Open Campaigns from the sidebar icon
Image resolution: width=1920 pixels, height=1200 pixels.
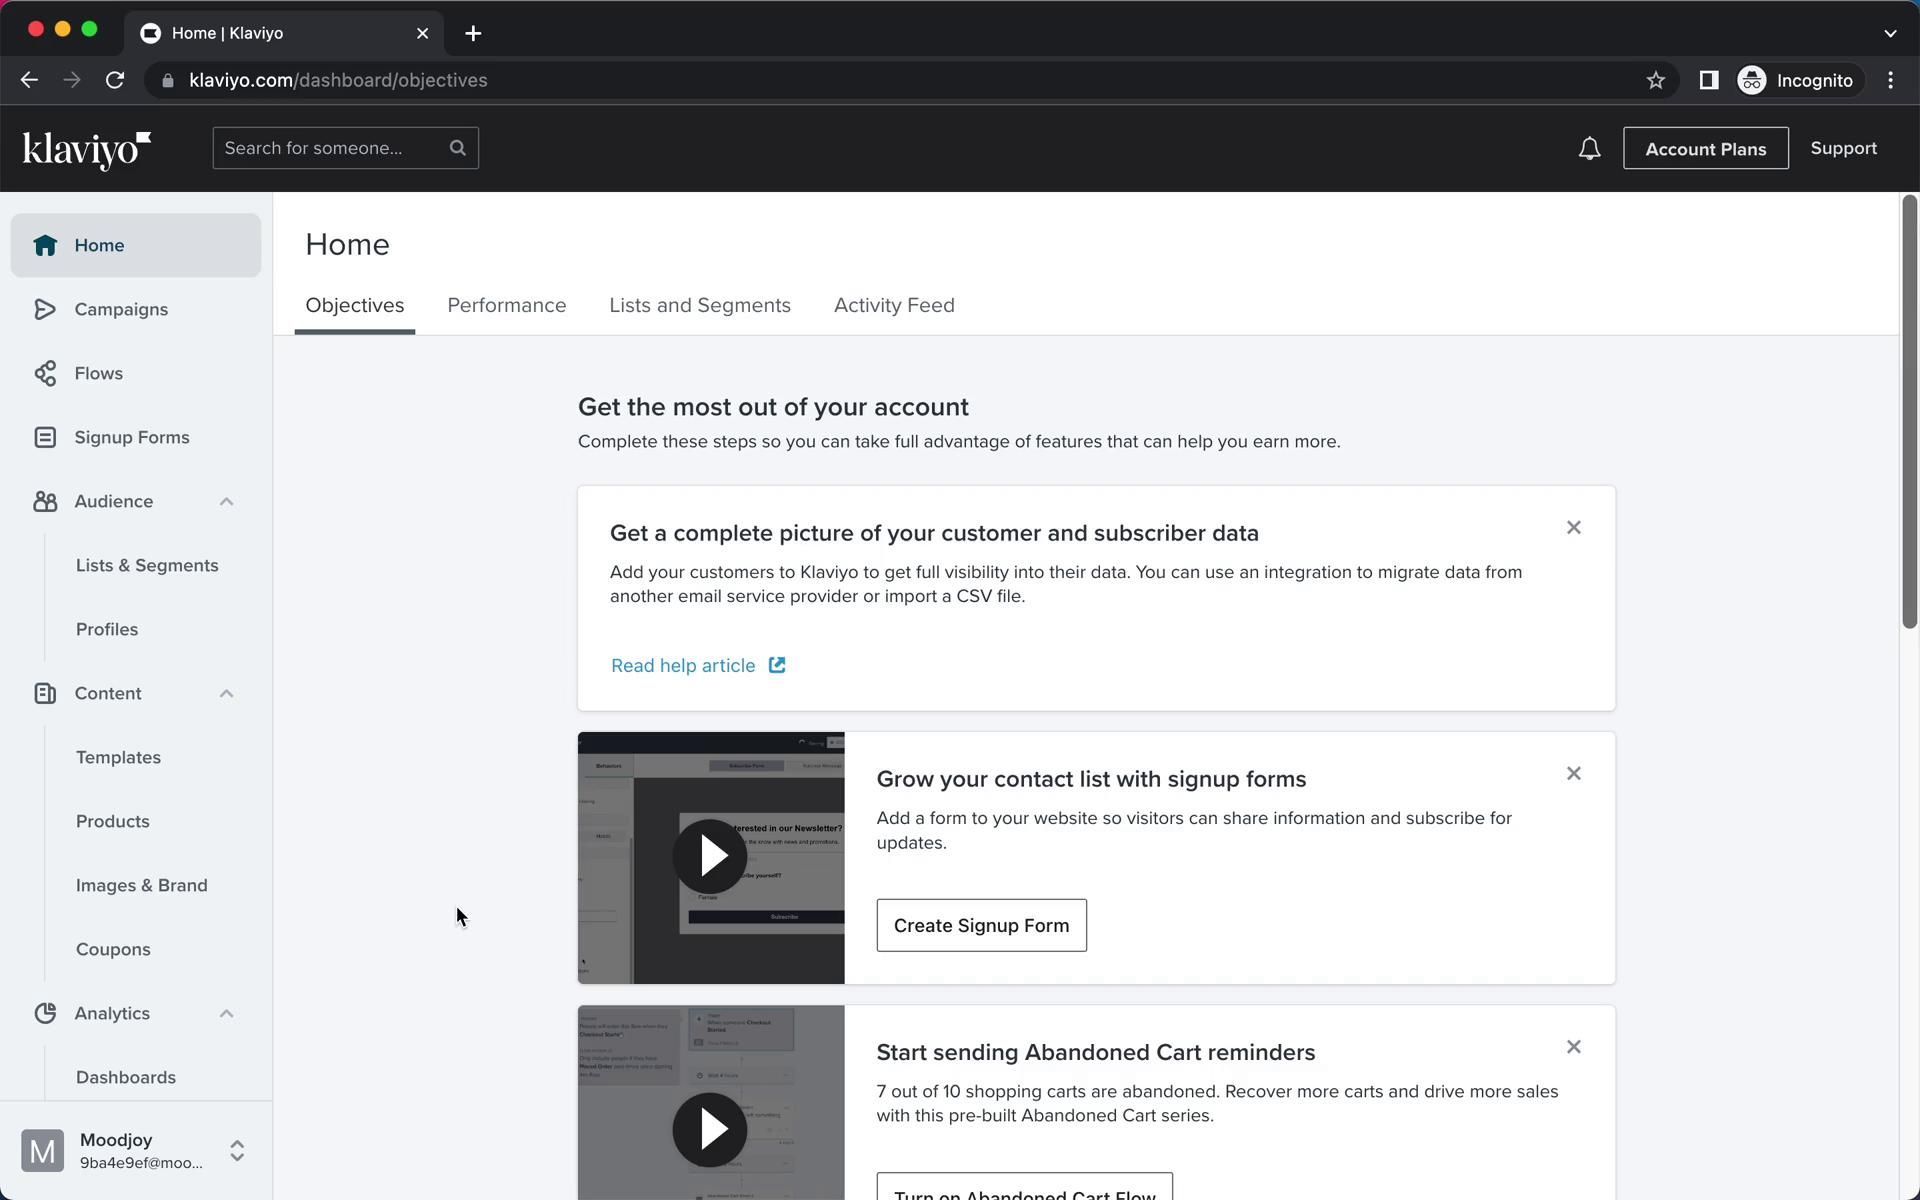coord(44,309)
